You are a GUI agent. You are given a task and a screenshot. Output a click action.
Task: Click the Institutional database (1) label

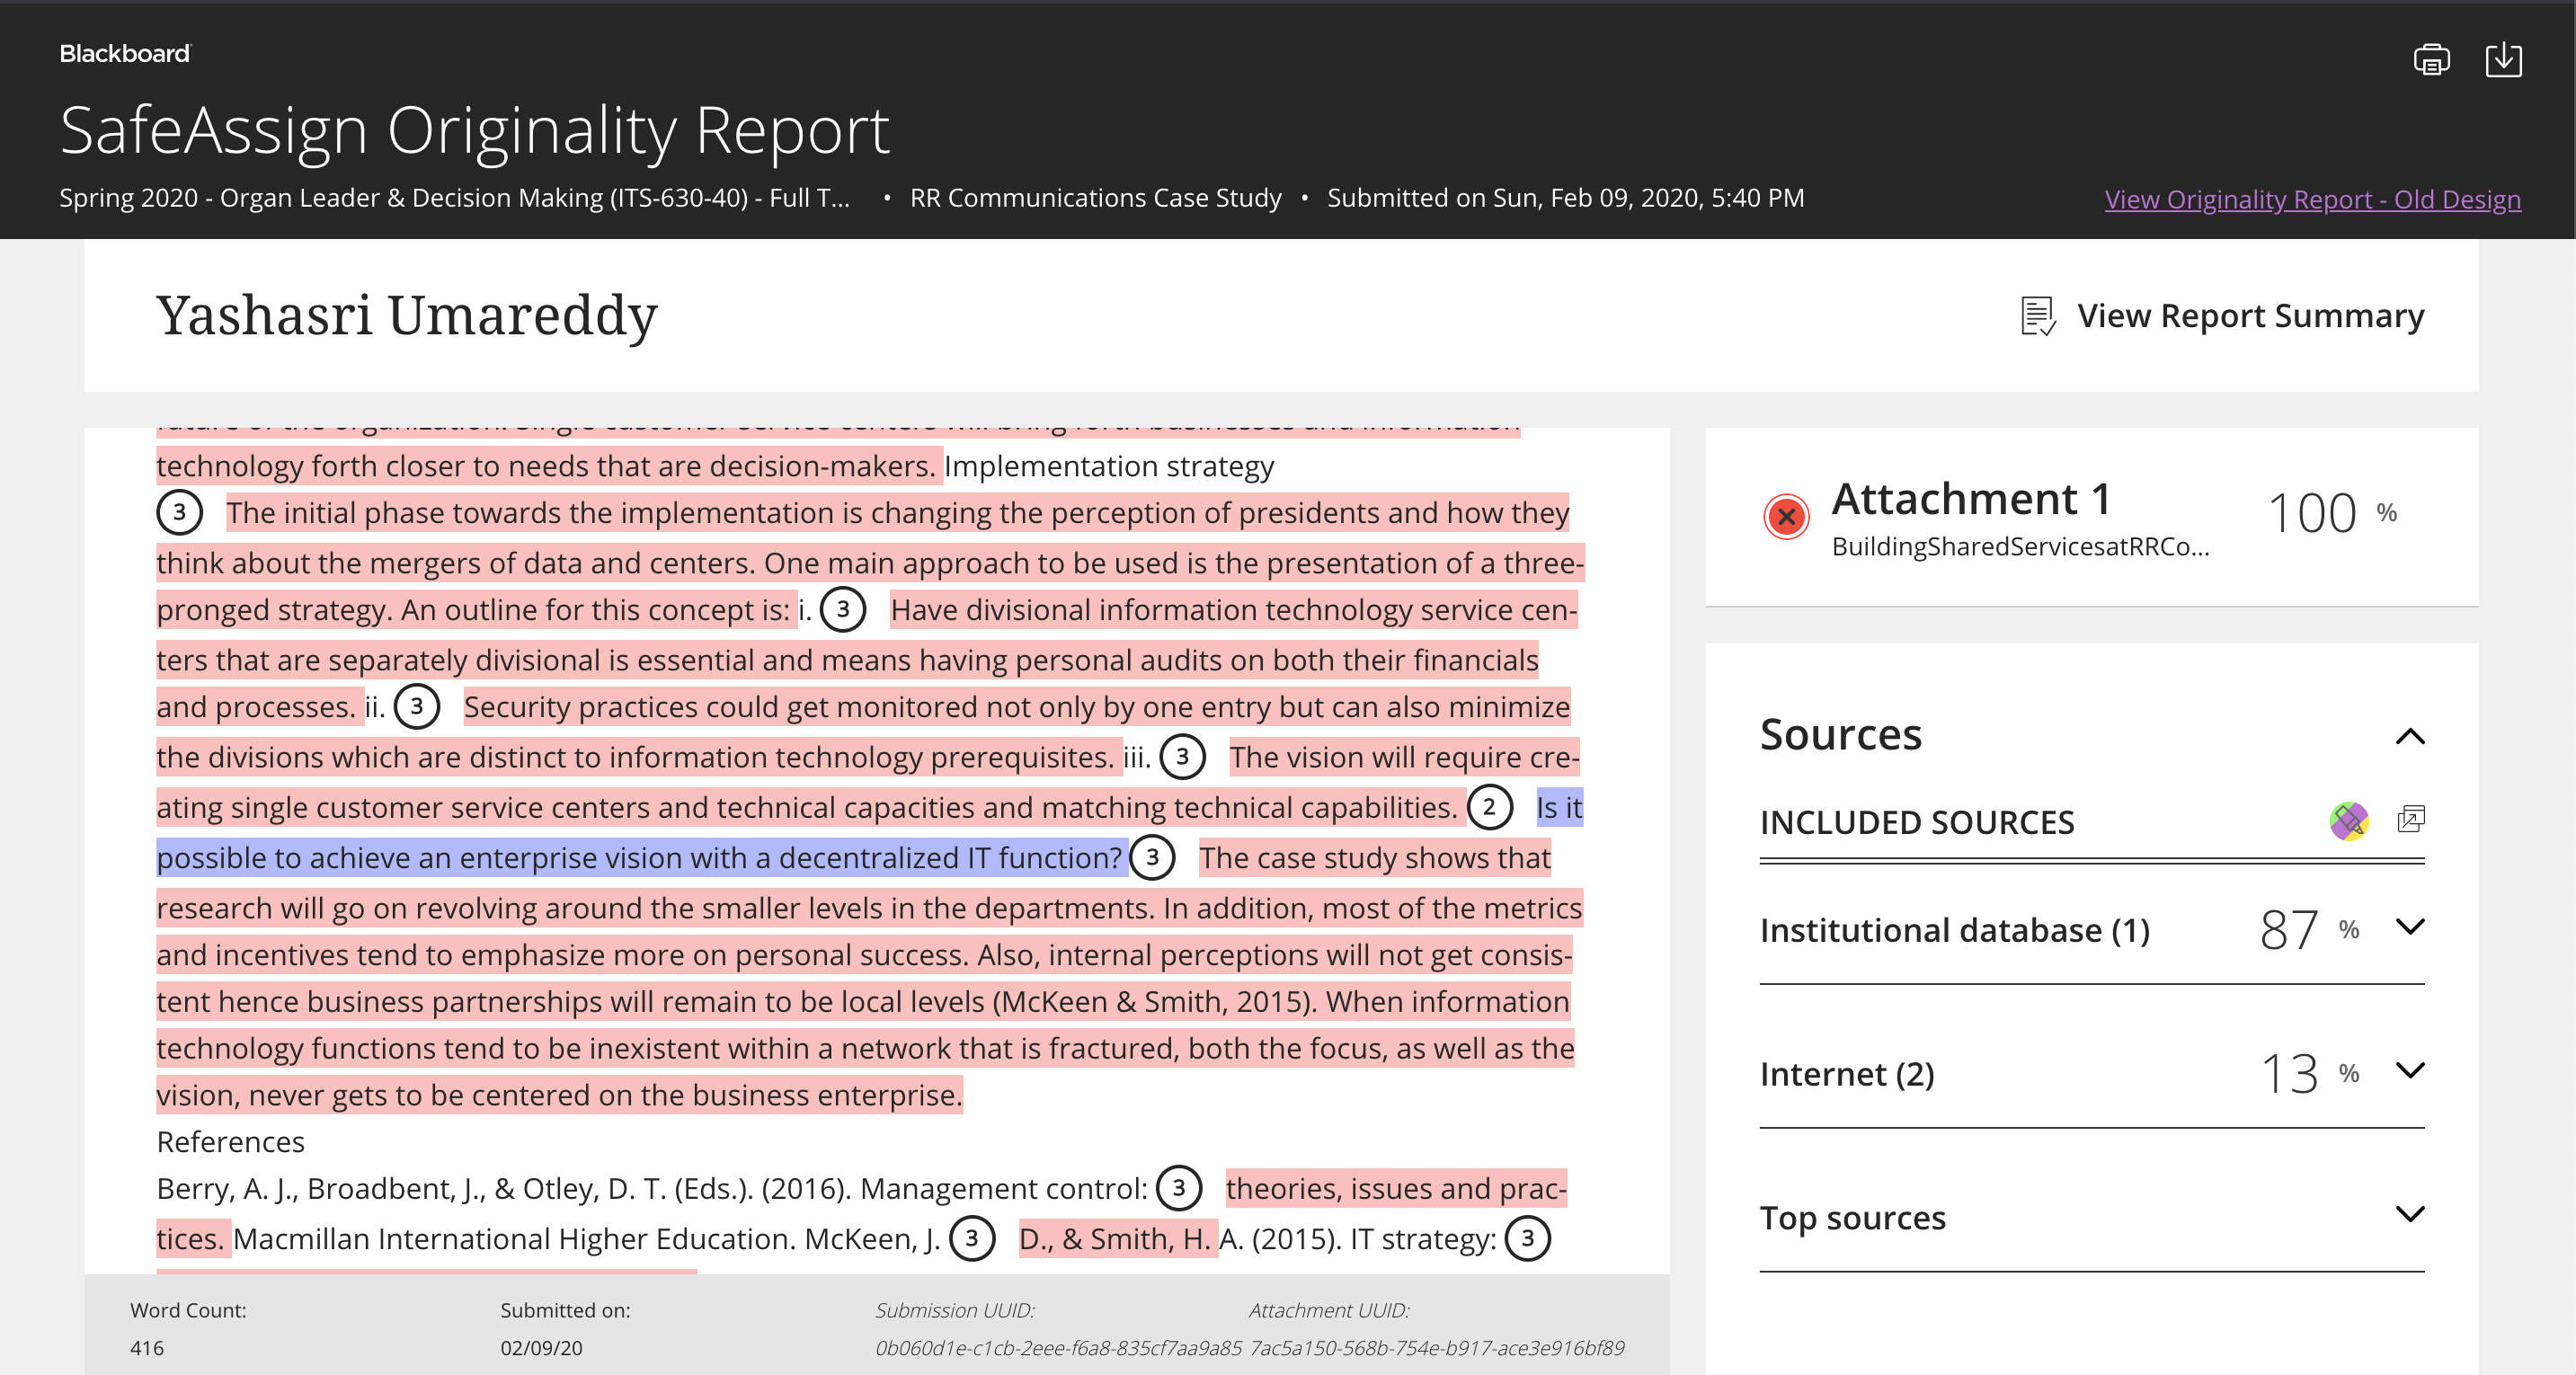(1954, 930)
